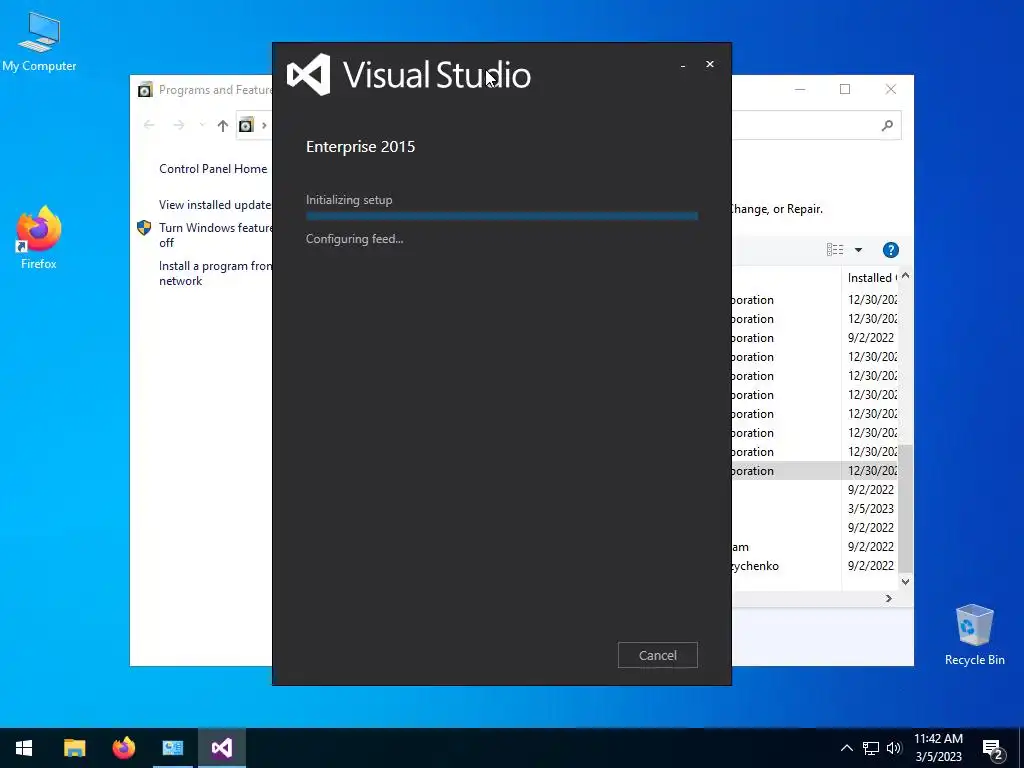Select the Recycle Bin desktop icon
1024x768 pixels.
tap(974, 635)
